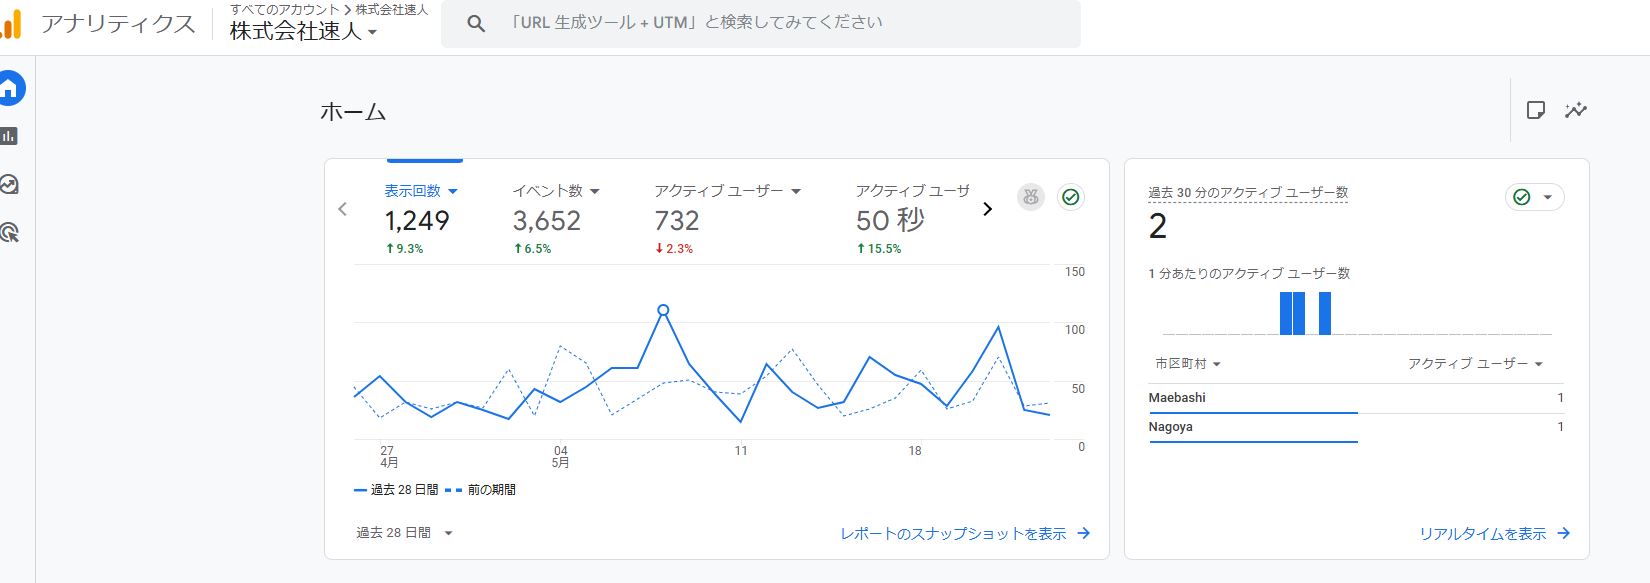The image size is (1650, 583).
Task: Show previous metrics with the left chevron
Action: point(343,209)
